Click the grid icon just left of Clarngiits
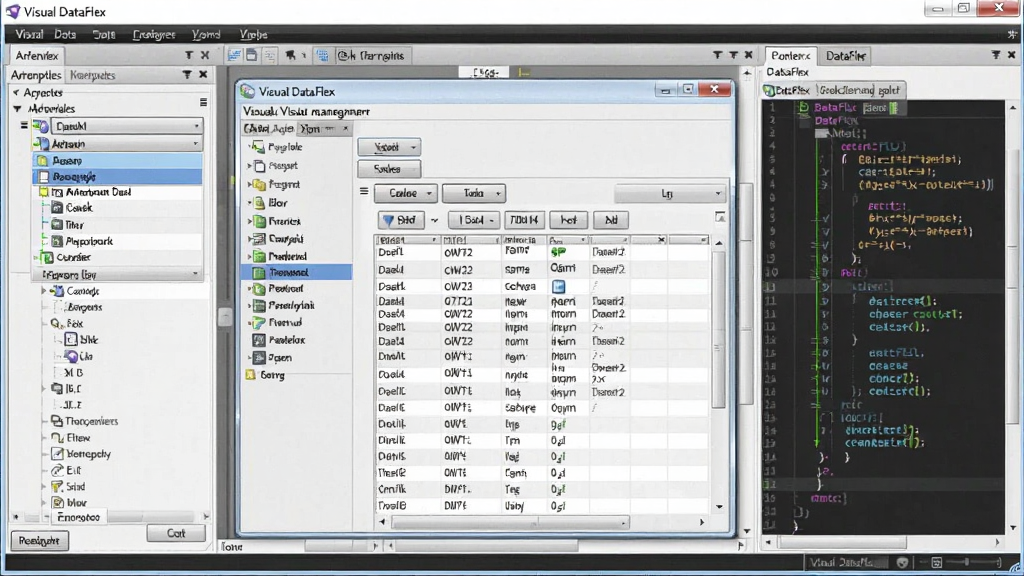 point(323,56)
